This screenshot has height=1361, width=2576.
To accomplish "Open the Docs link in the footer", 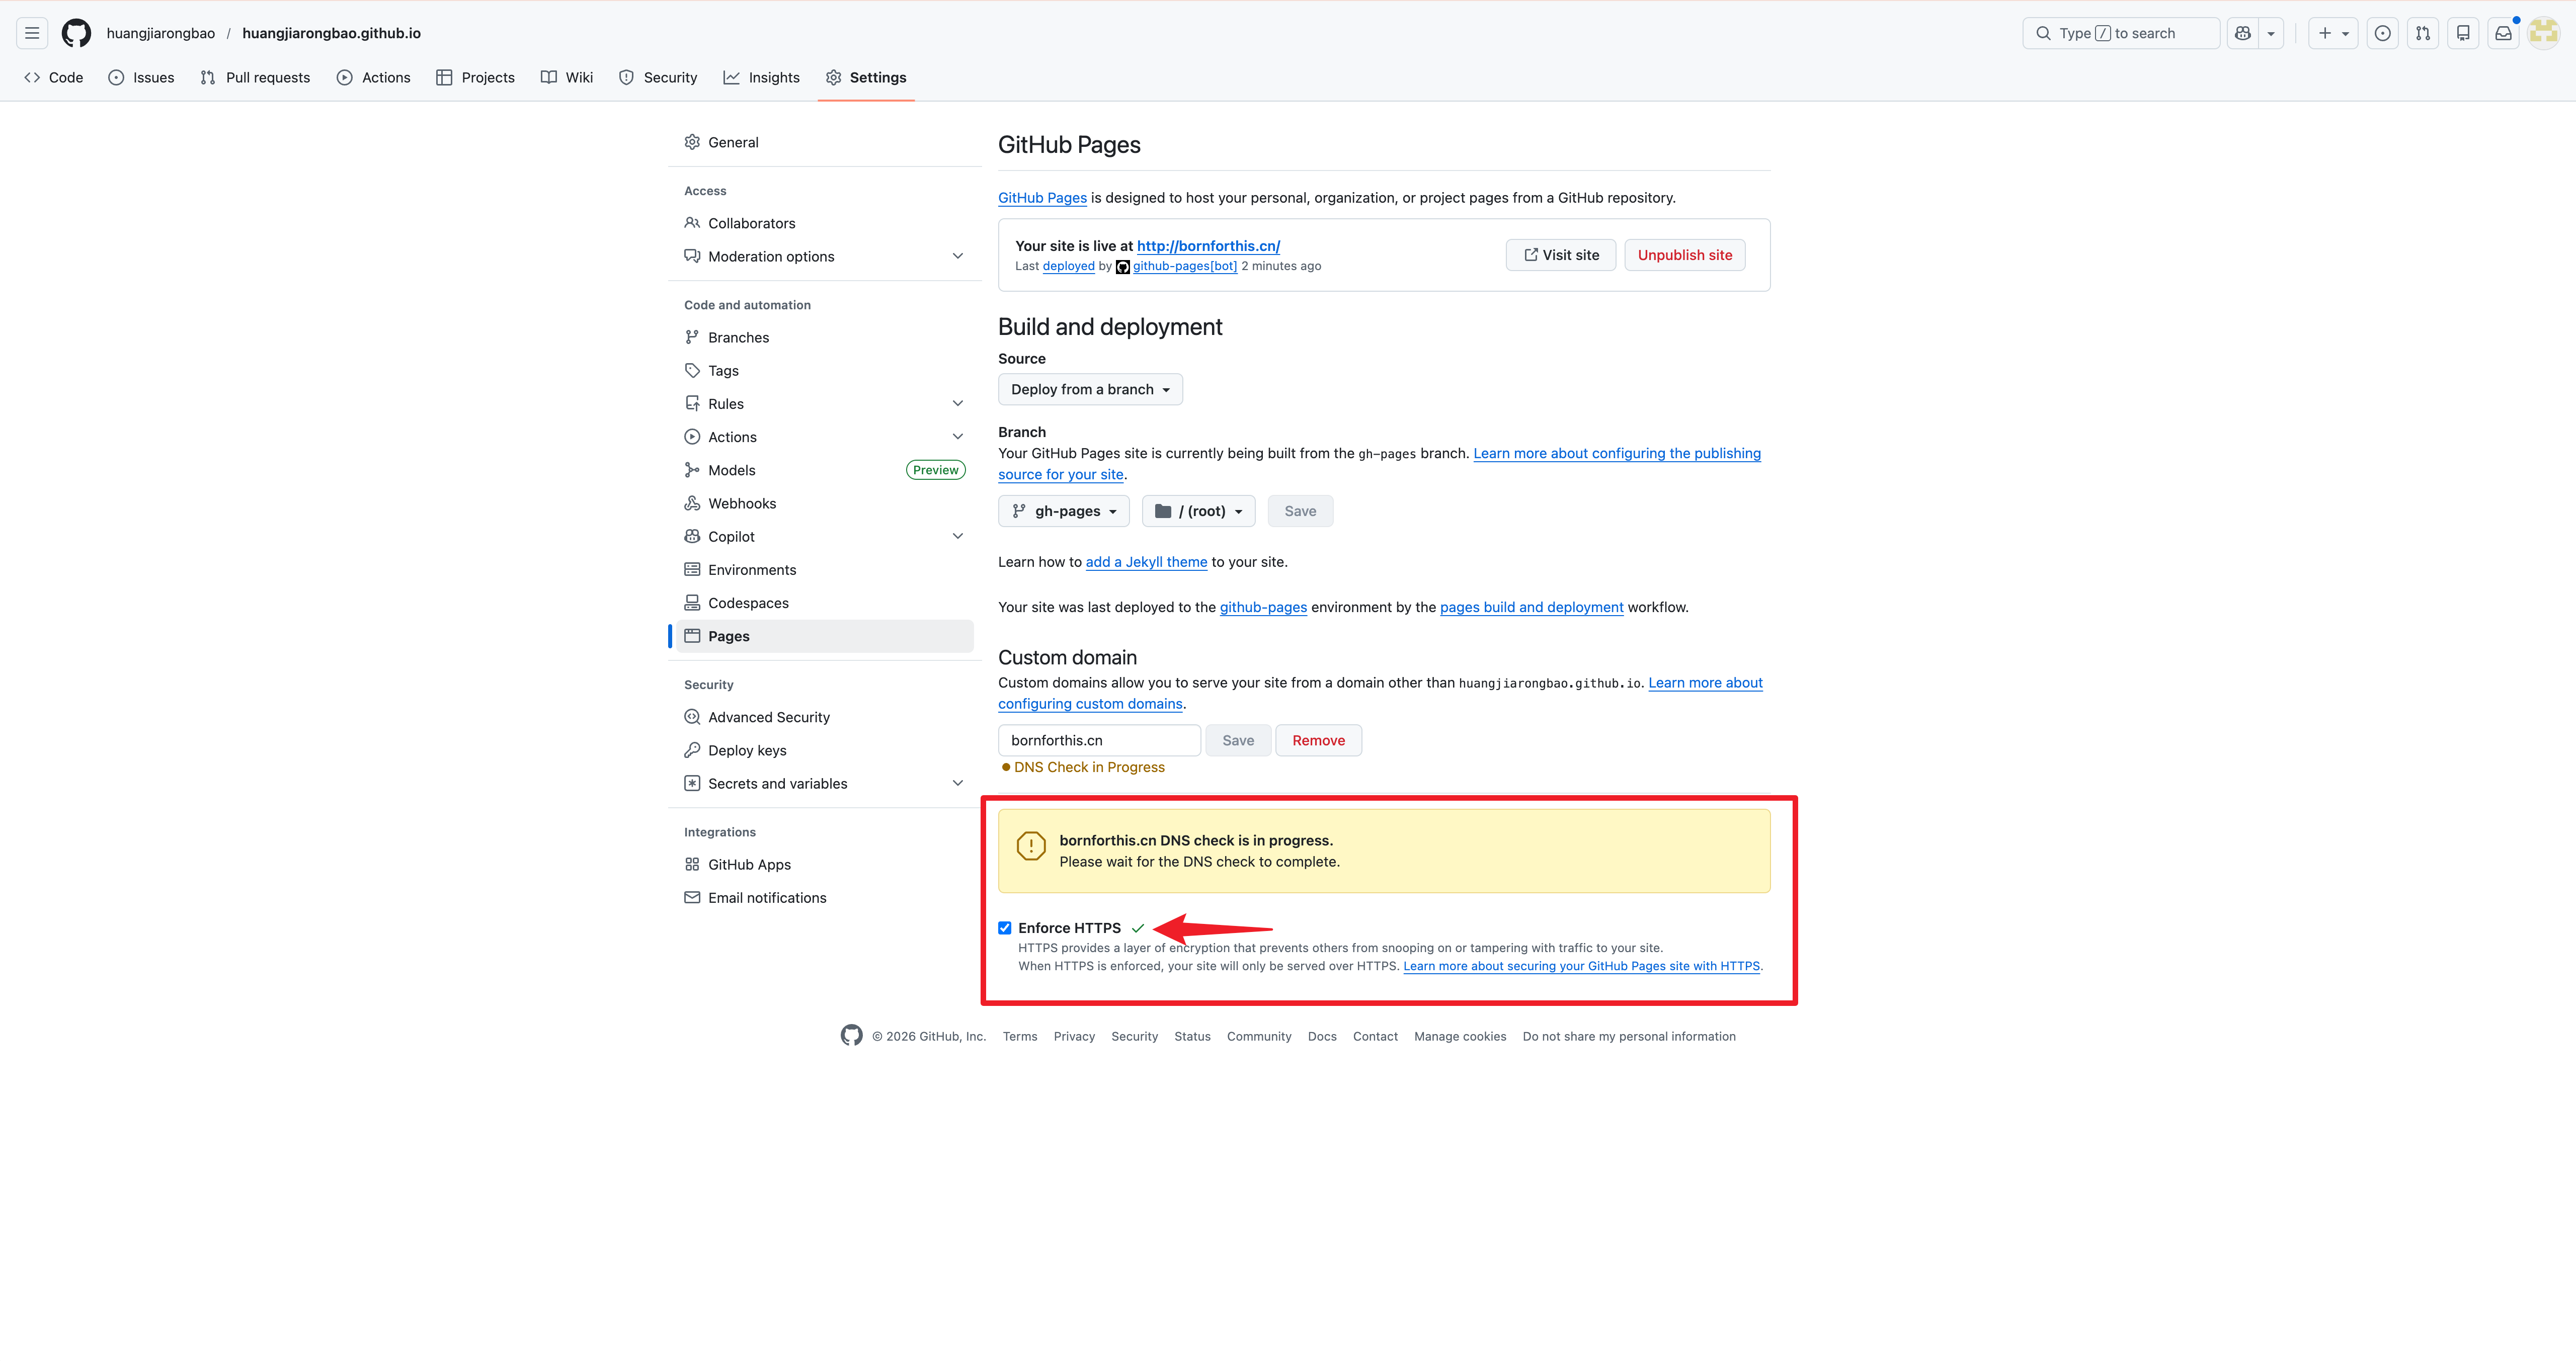I will coord(1322,1036).
